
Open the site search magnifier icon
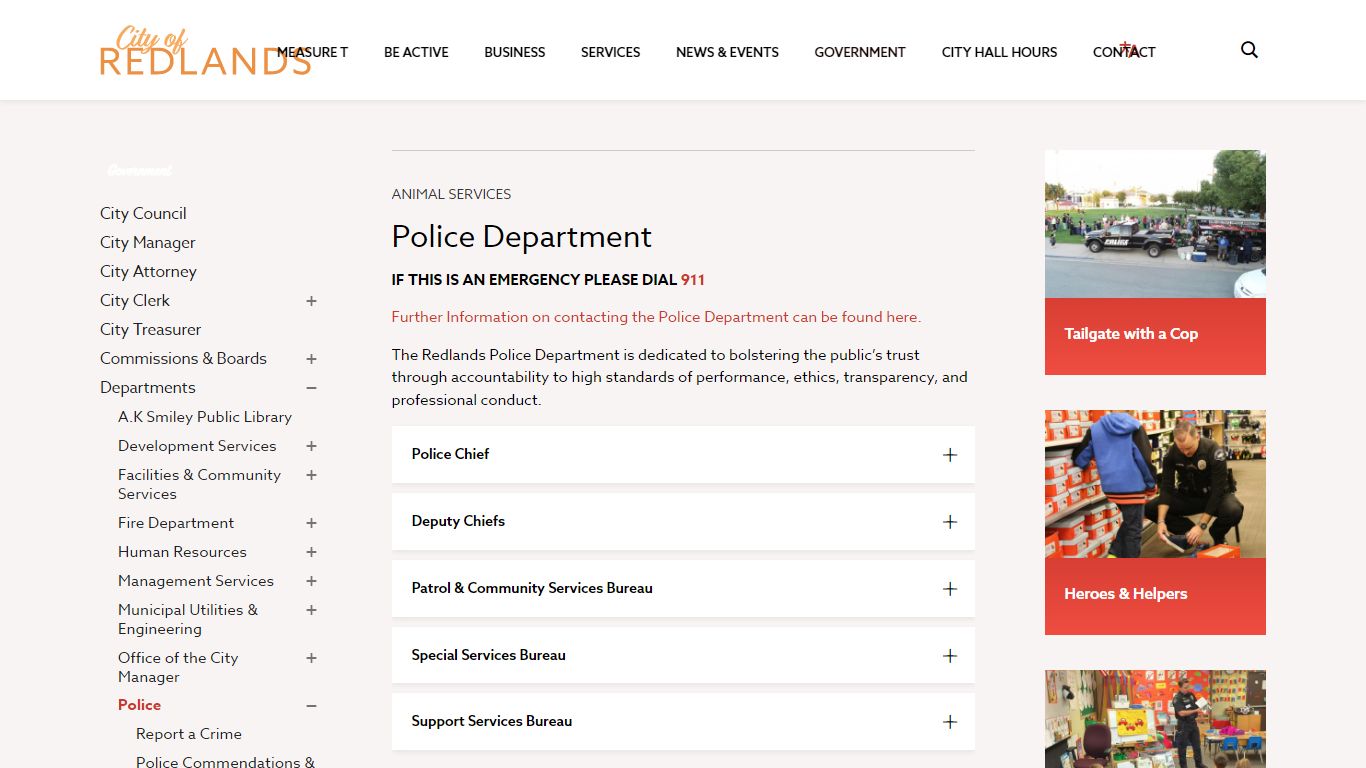[1249, 50]
